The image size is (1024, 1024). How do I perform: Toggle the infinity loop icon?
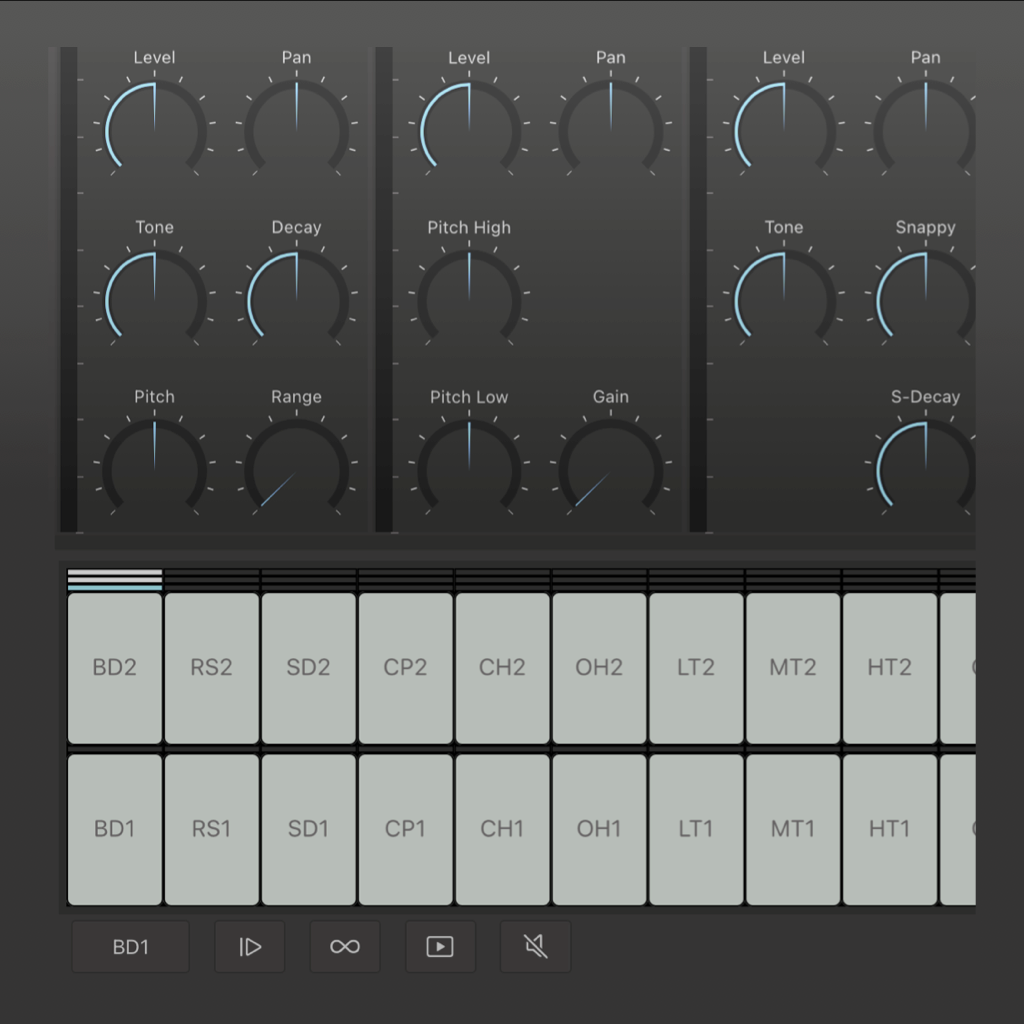(x=345, y=946)
